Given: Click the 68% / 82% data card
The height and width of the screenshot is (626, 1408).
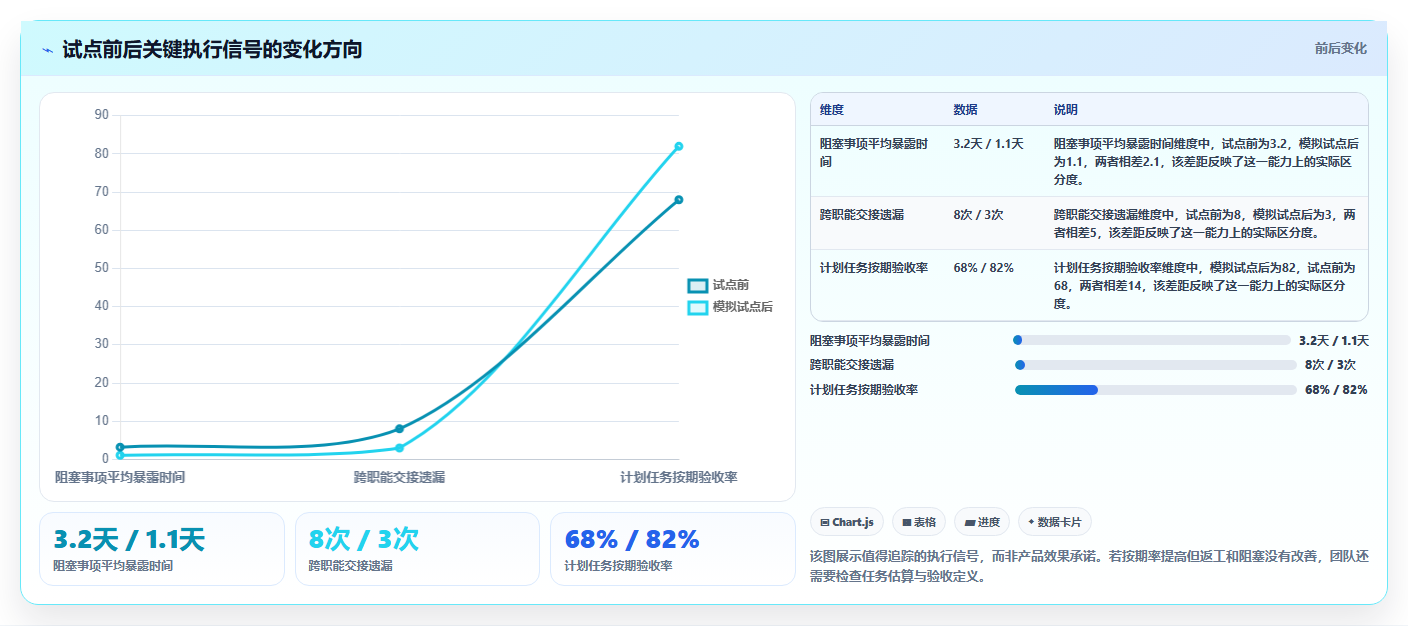Looking at the screenshot, I should (672, 549).
